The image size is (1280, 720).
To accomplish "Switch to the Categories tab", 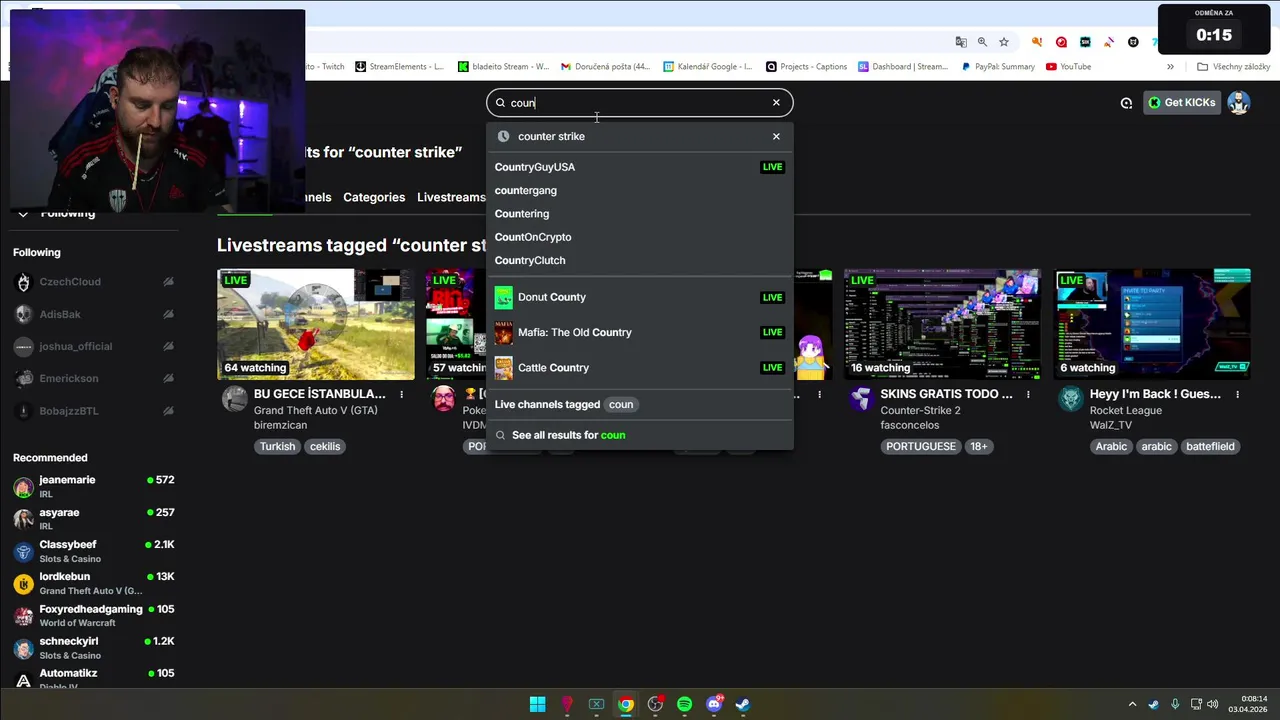I will click(x=374, y=197).
